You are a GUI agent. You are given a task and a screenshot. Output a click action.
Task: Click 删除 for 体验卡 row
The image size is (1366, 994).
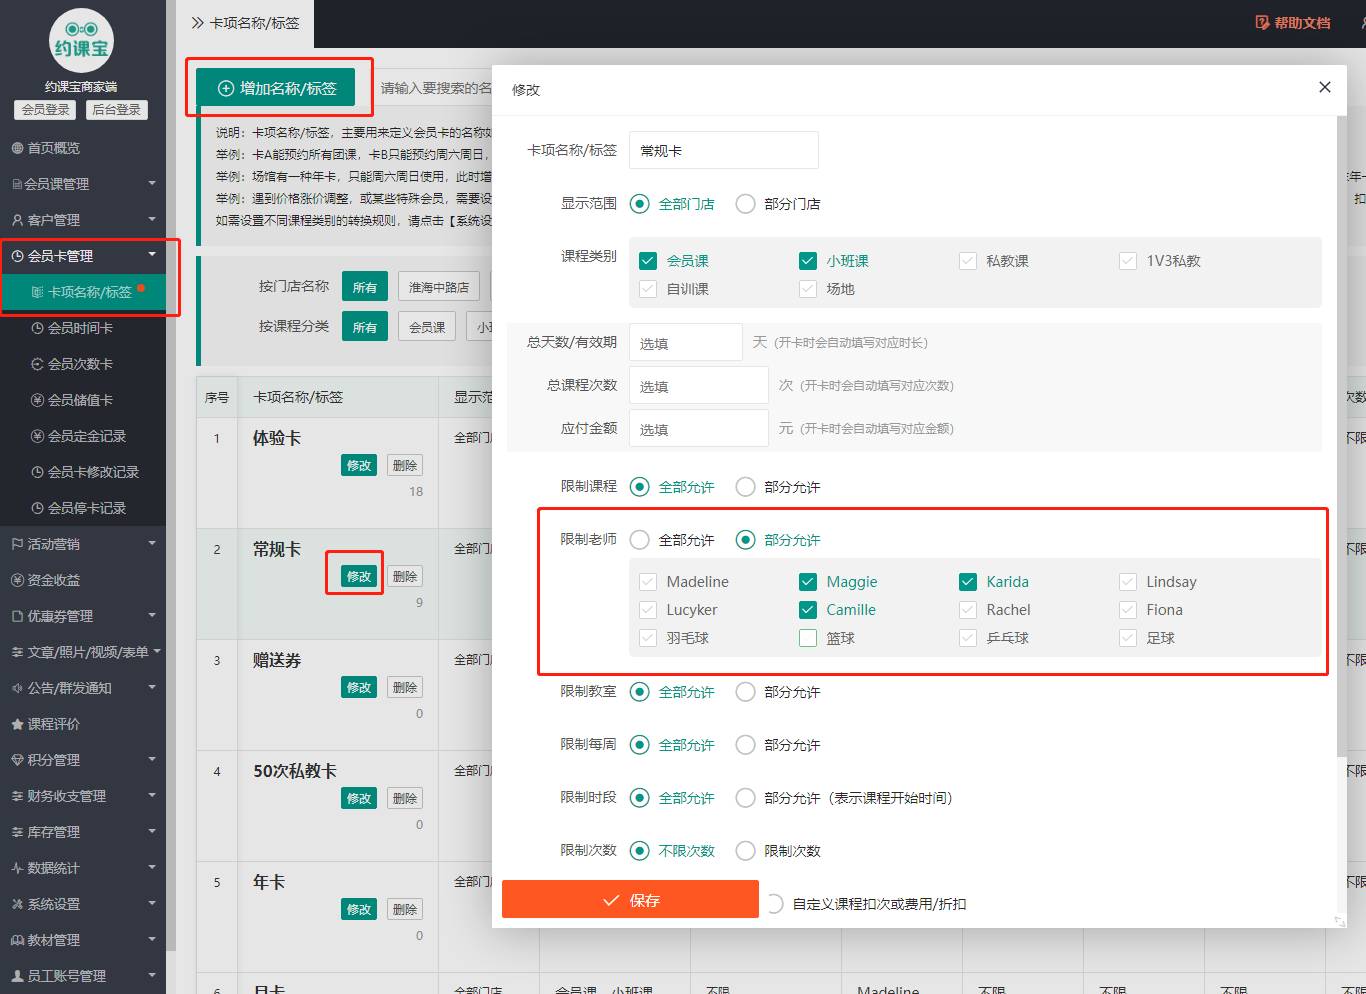(405, 465)
